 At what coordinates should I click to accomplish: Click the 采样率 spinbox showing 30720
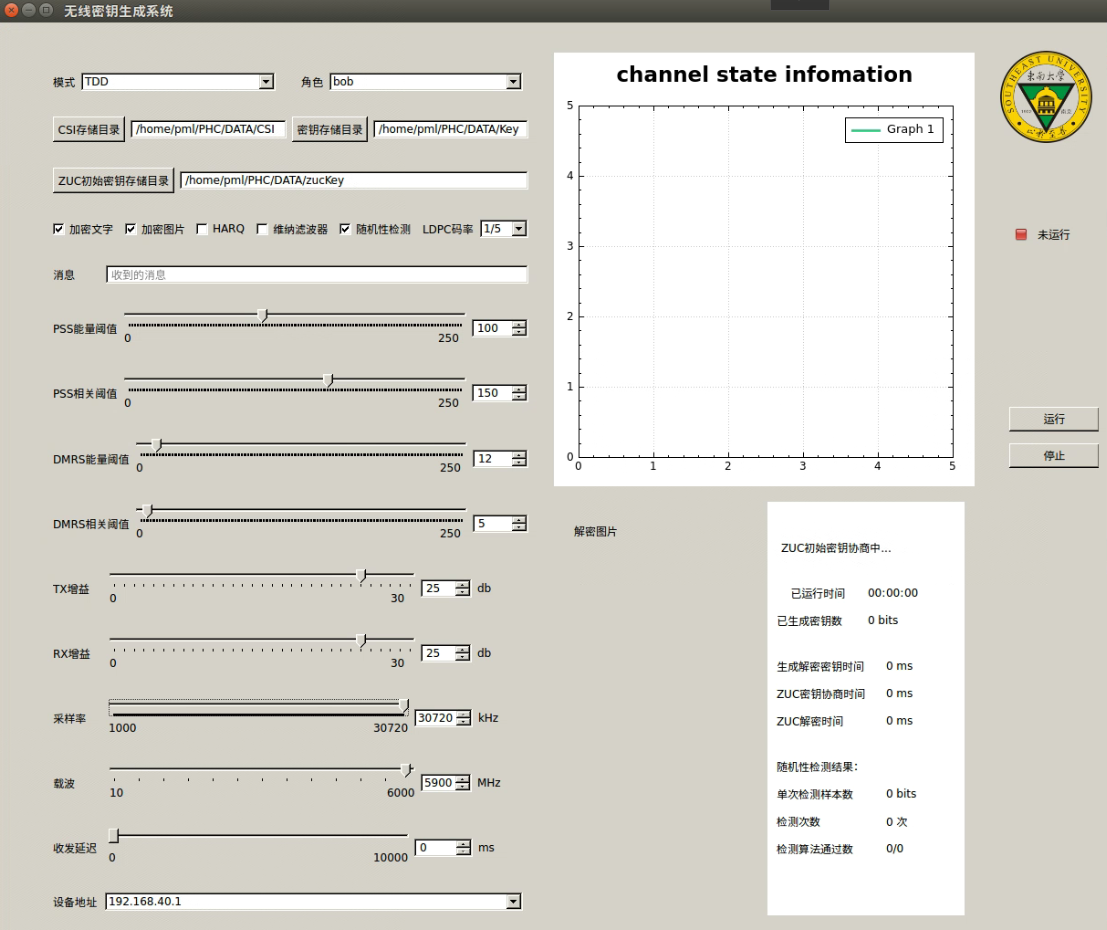click(x=443, y=718)
